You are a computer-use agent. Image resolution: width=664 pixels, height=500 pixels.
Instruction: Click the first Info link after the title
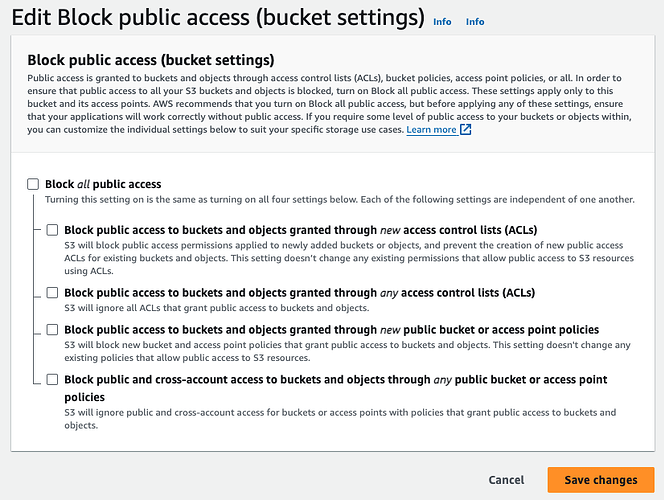click(442, 22)
